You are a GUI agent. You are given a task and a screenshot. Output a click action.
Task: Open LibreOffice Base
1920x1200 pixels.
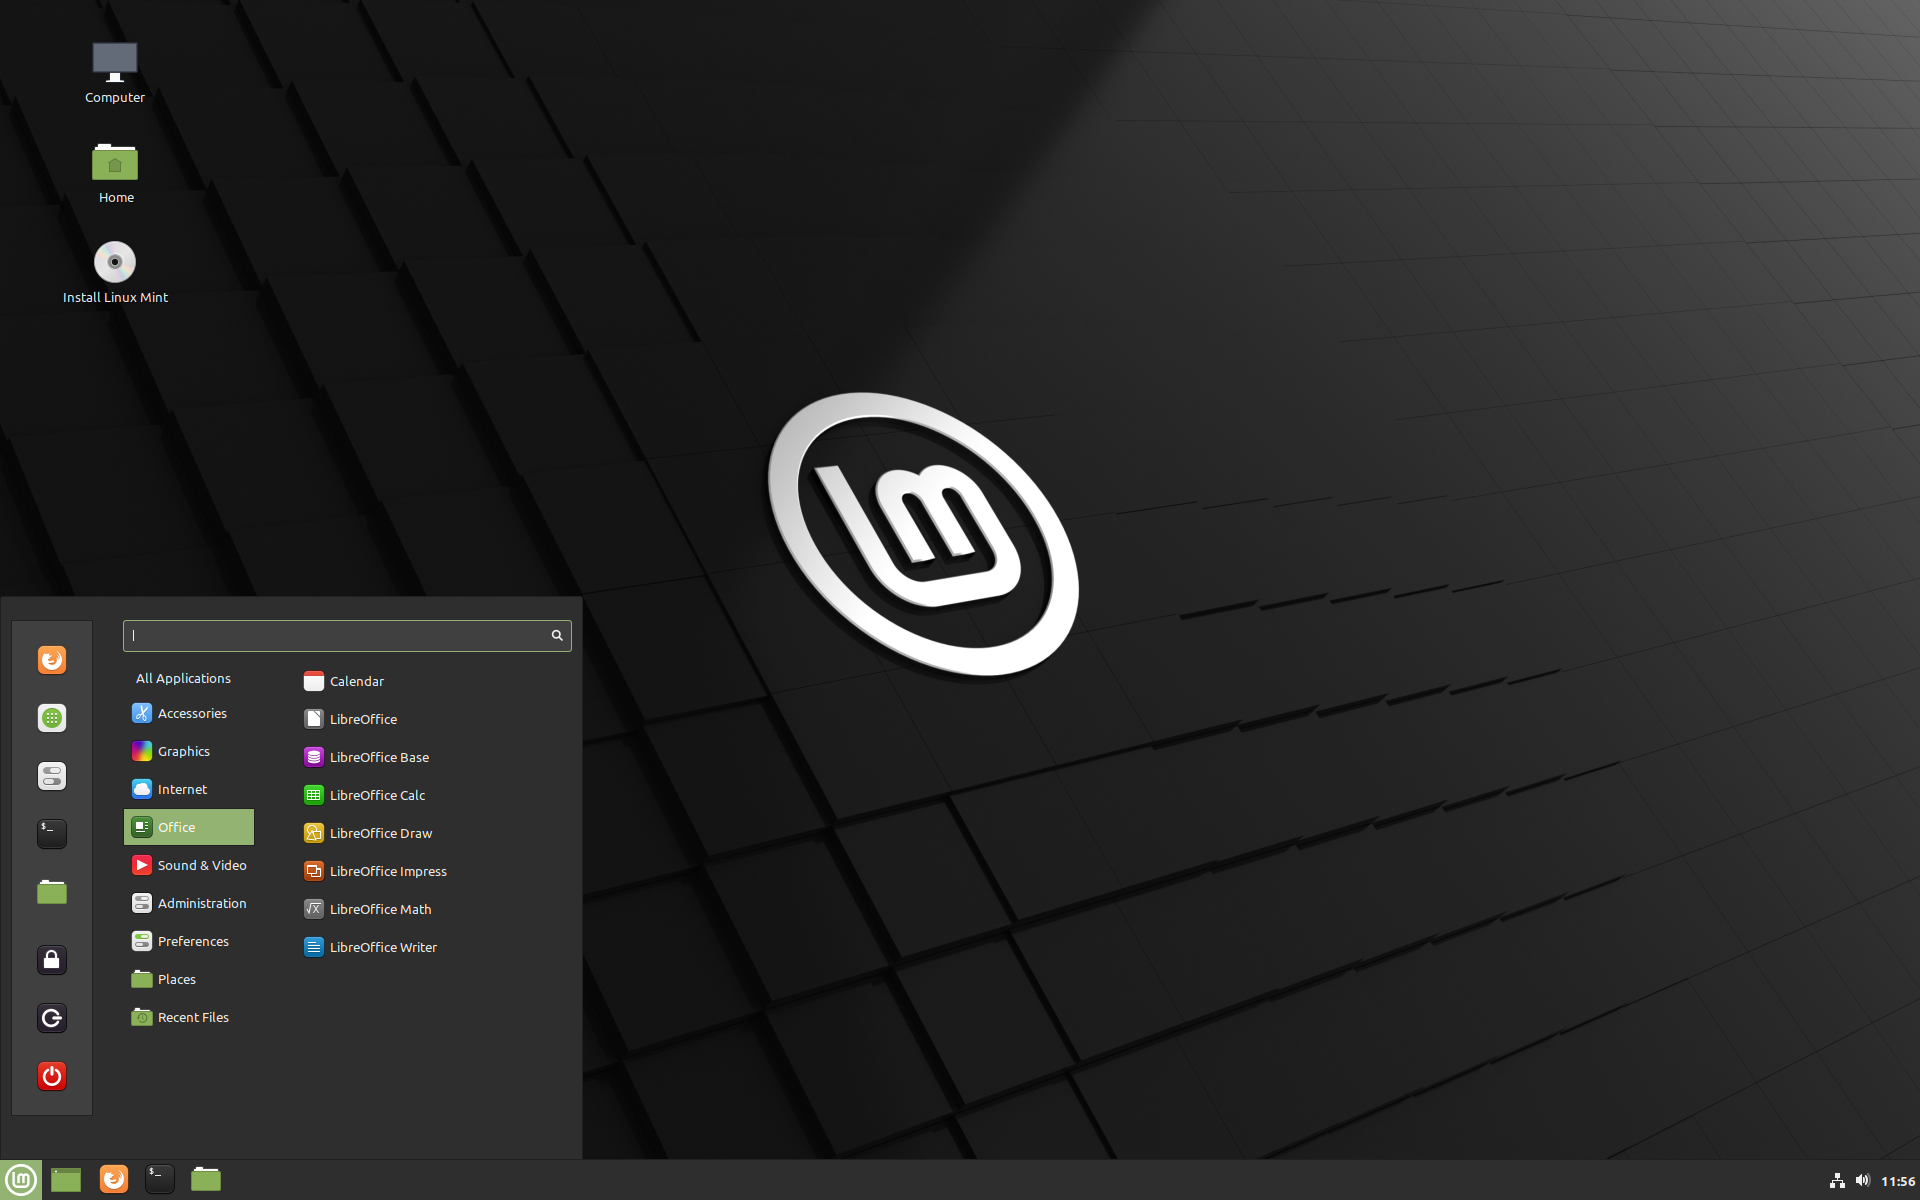click(379, 756)
